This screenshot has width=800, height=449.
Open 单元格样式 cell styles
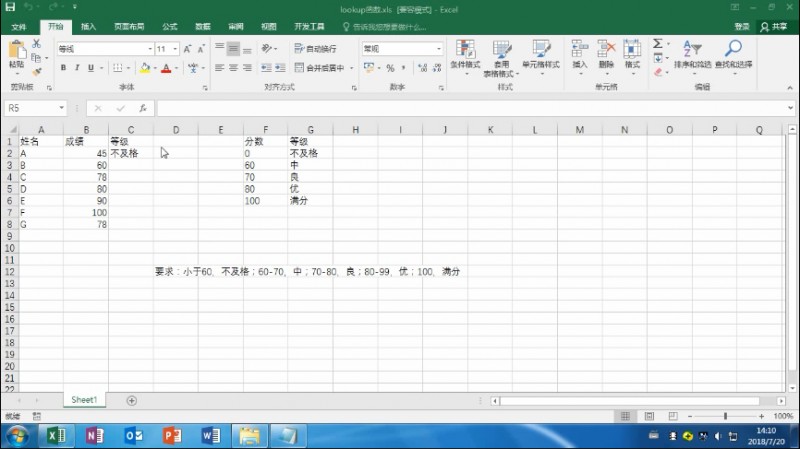(541, 58)
